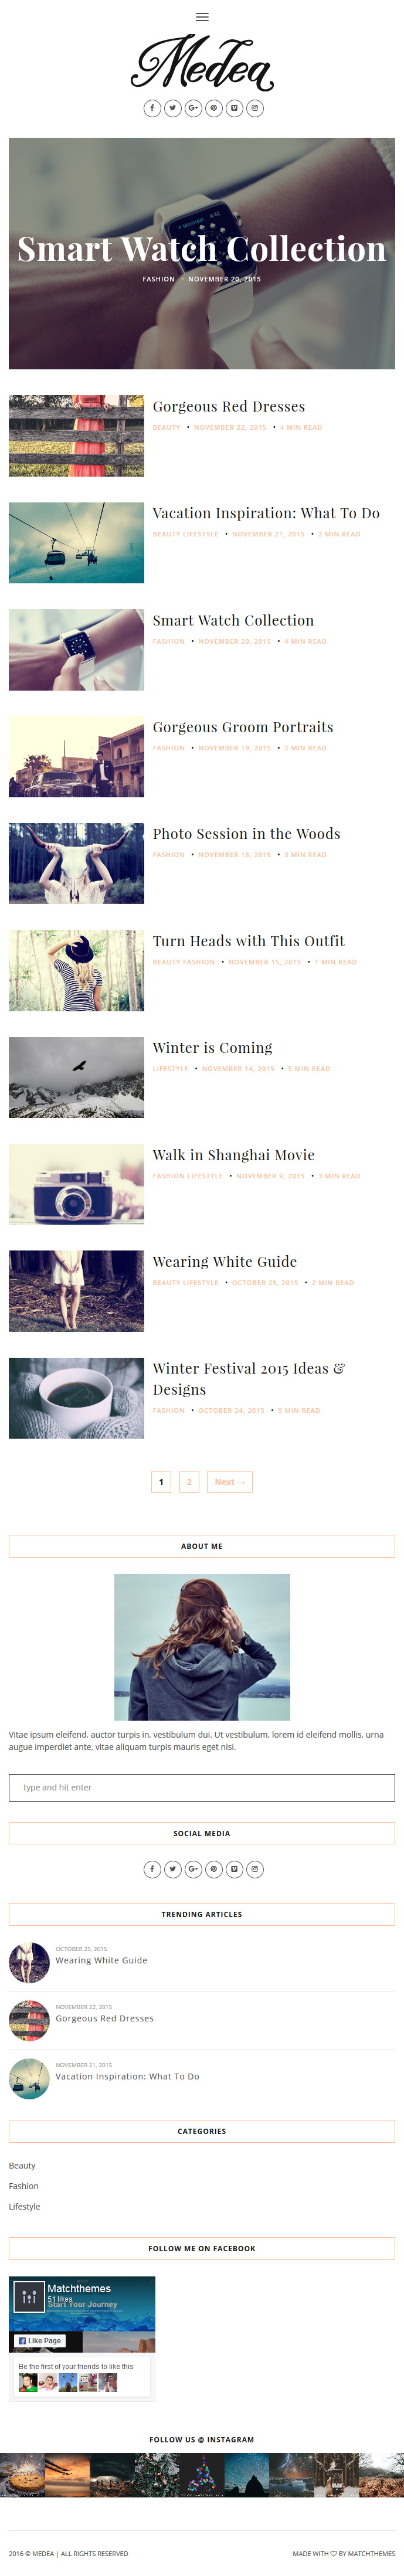Open the Gorgeous Red Dresses article title

tap(229, 406)
